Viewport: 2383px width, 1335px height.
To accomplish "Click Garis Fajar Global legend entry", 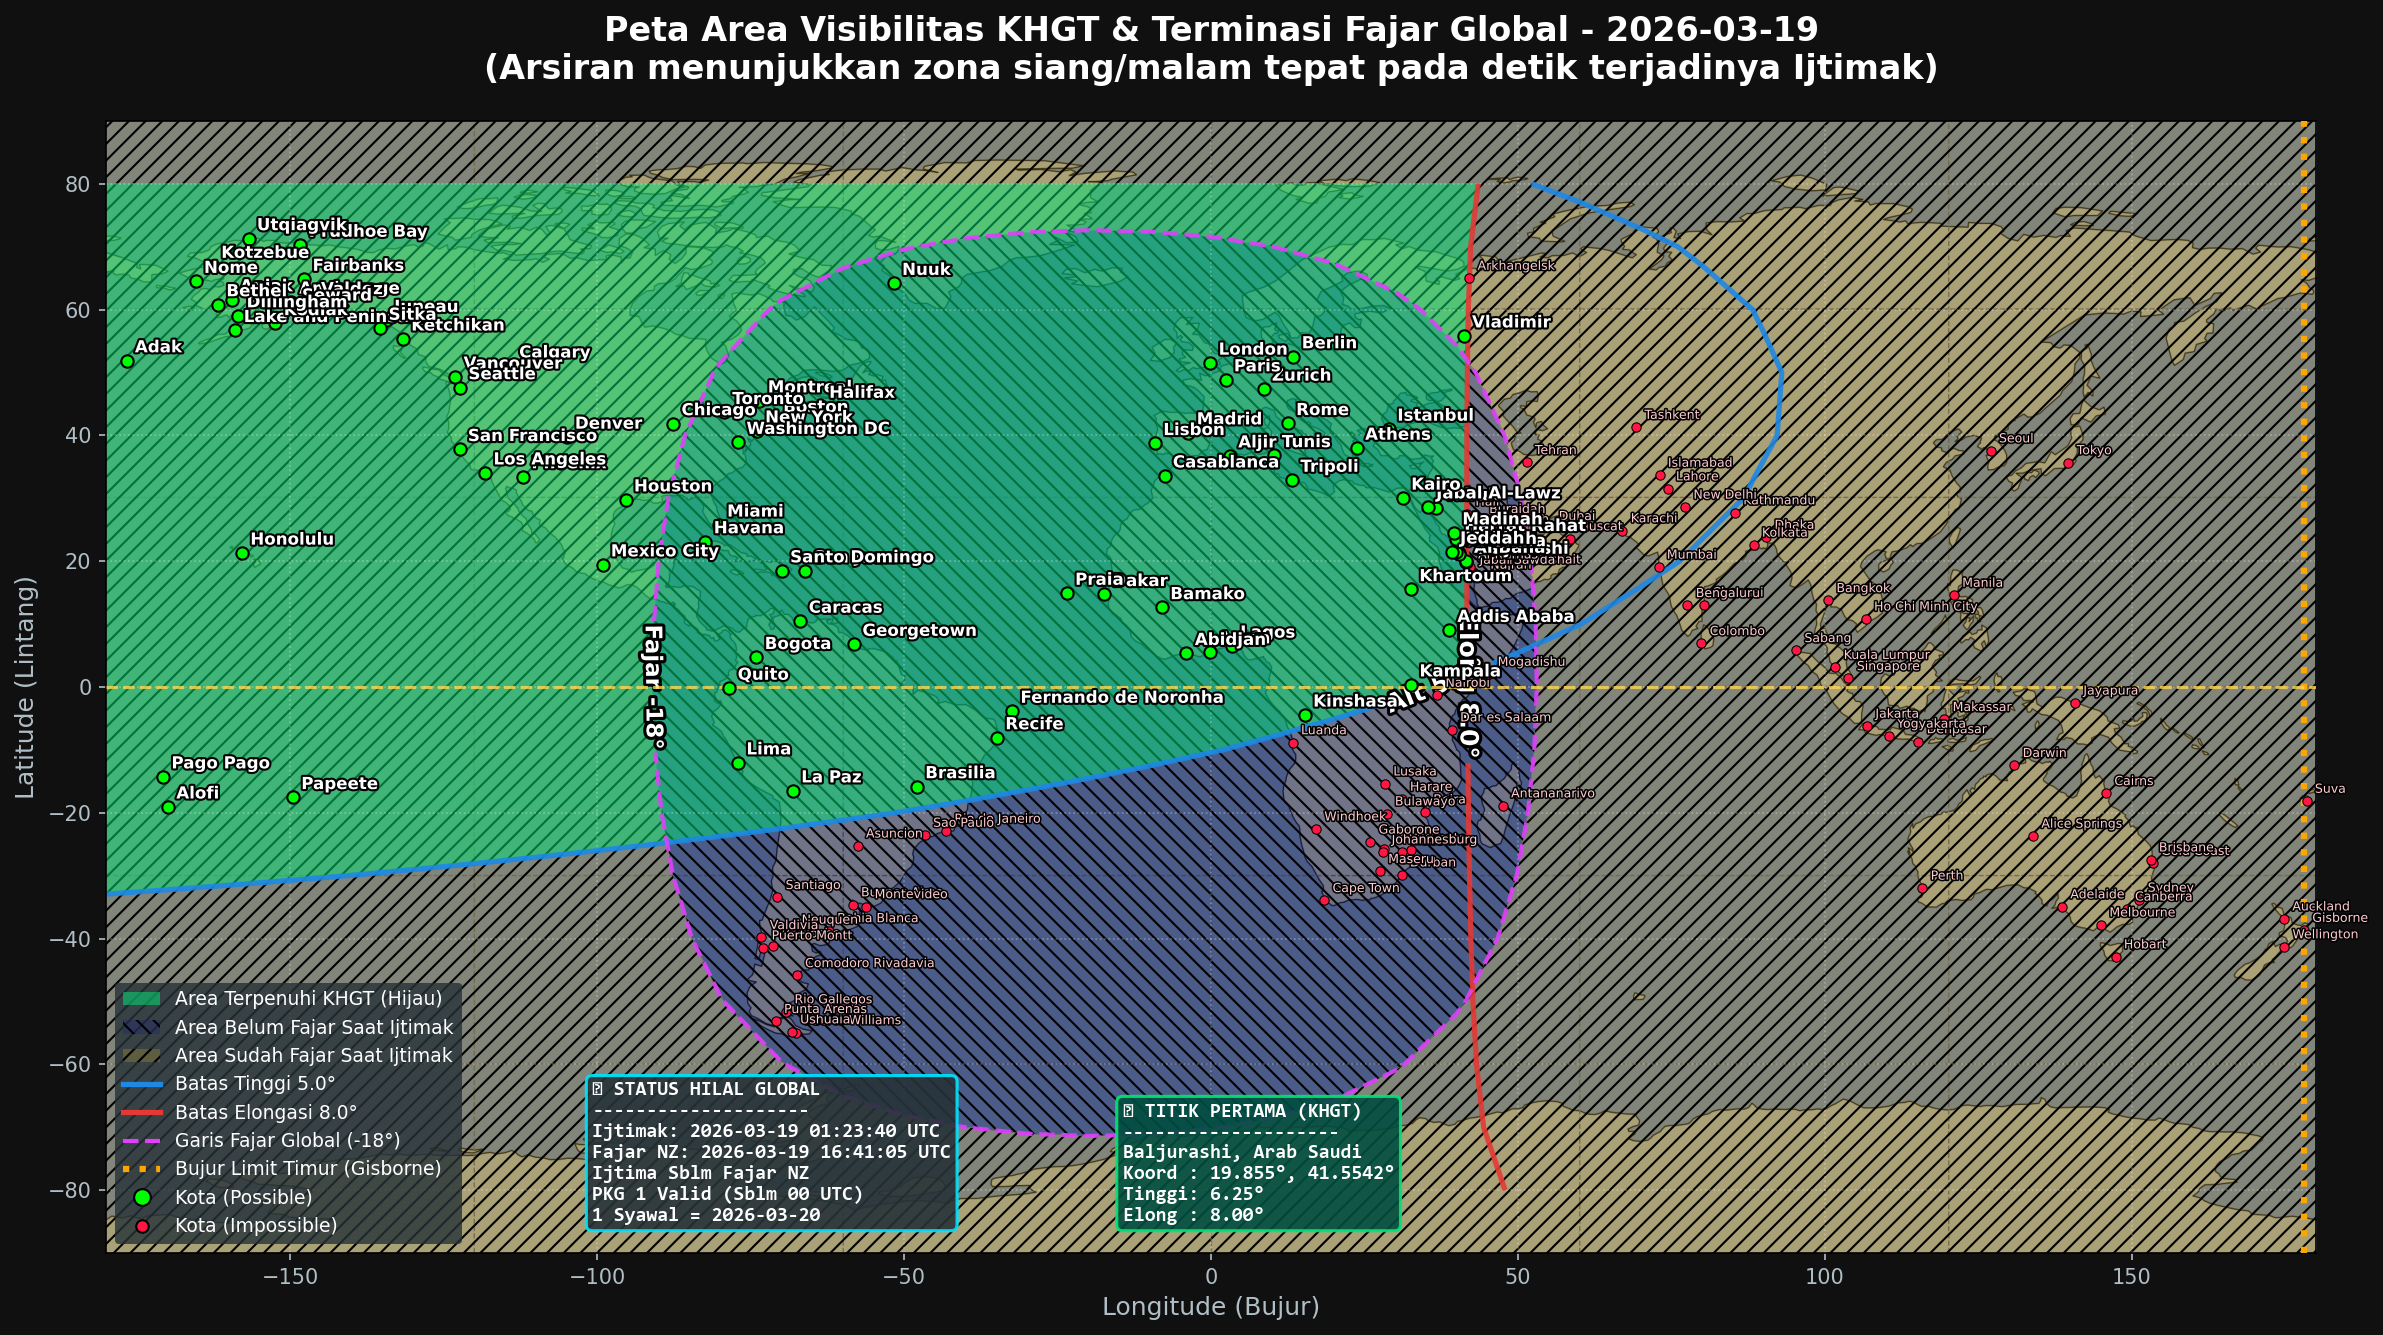I will (262, 1140).
